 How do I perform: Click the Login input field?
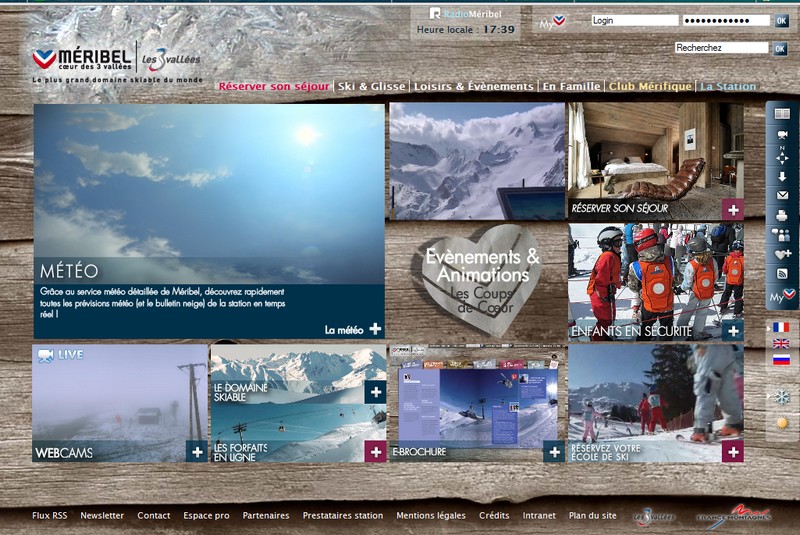(x=635, y=20)
